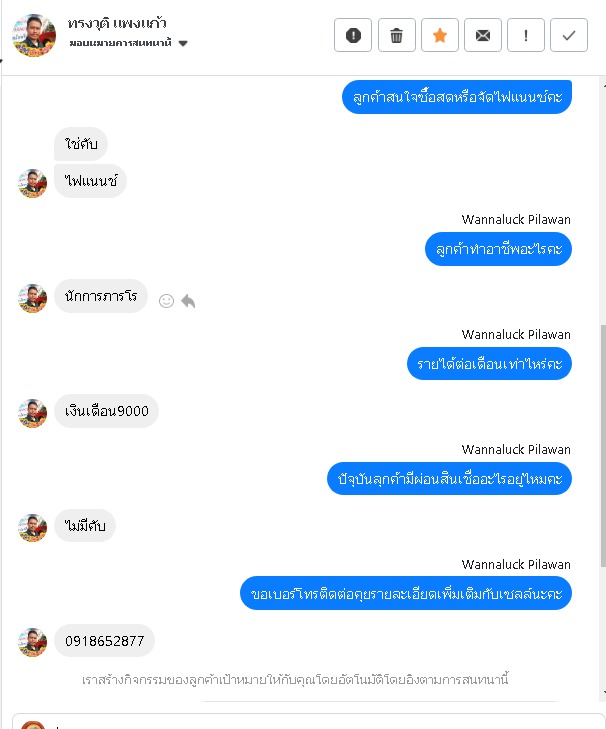Image resolution: width=606 pixels, height=729 pixels.
Task: Click the spam report icon button
Action: 353,35
